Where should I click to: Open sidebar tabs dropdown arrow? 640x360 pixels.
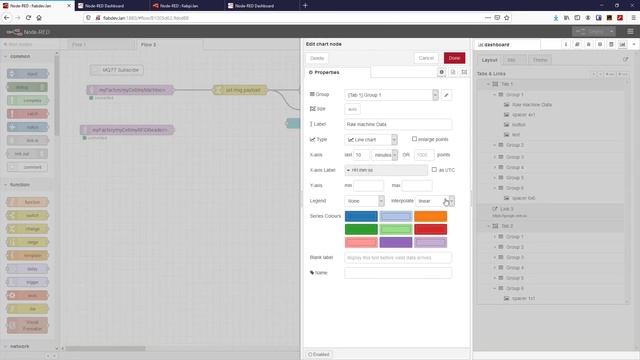pos(634,44)
